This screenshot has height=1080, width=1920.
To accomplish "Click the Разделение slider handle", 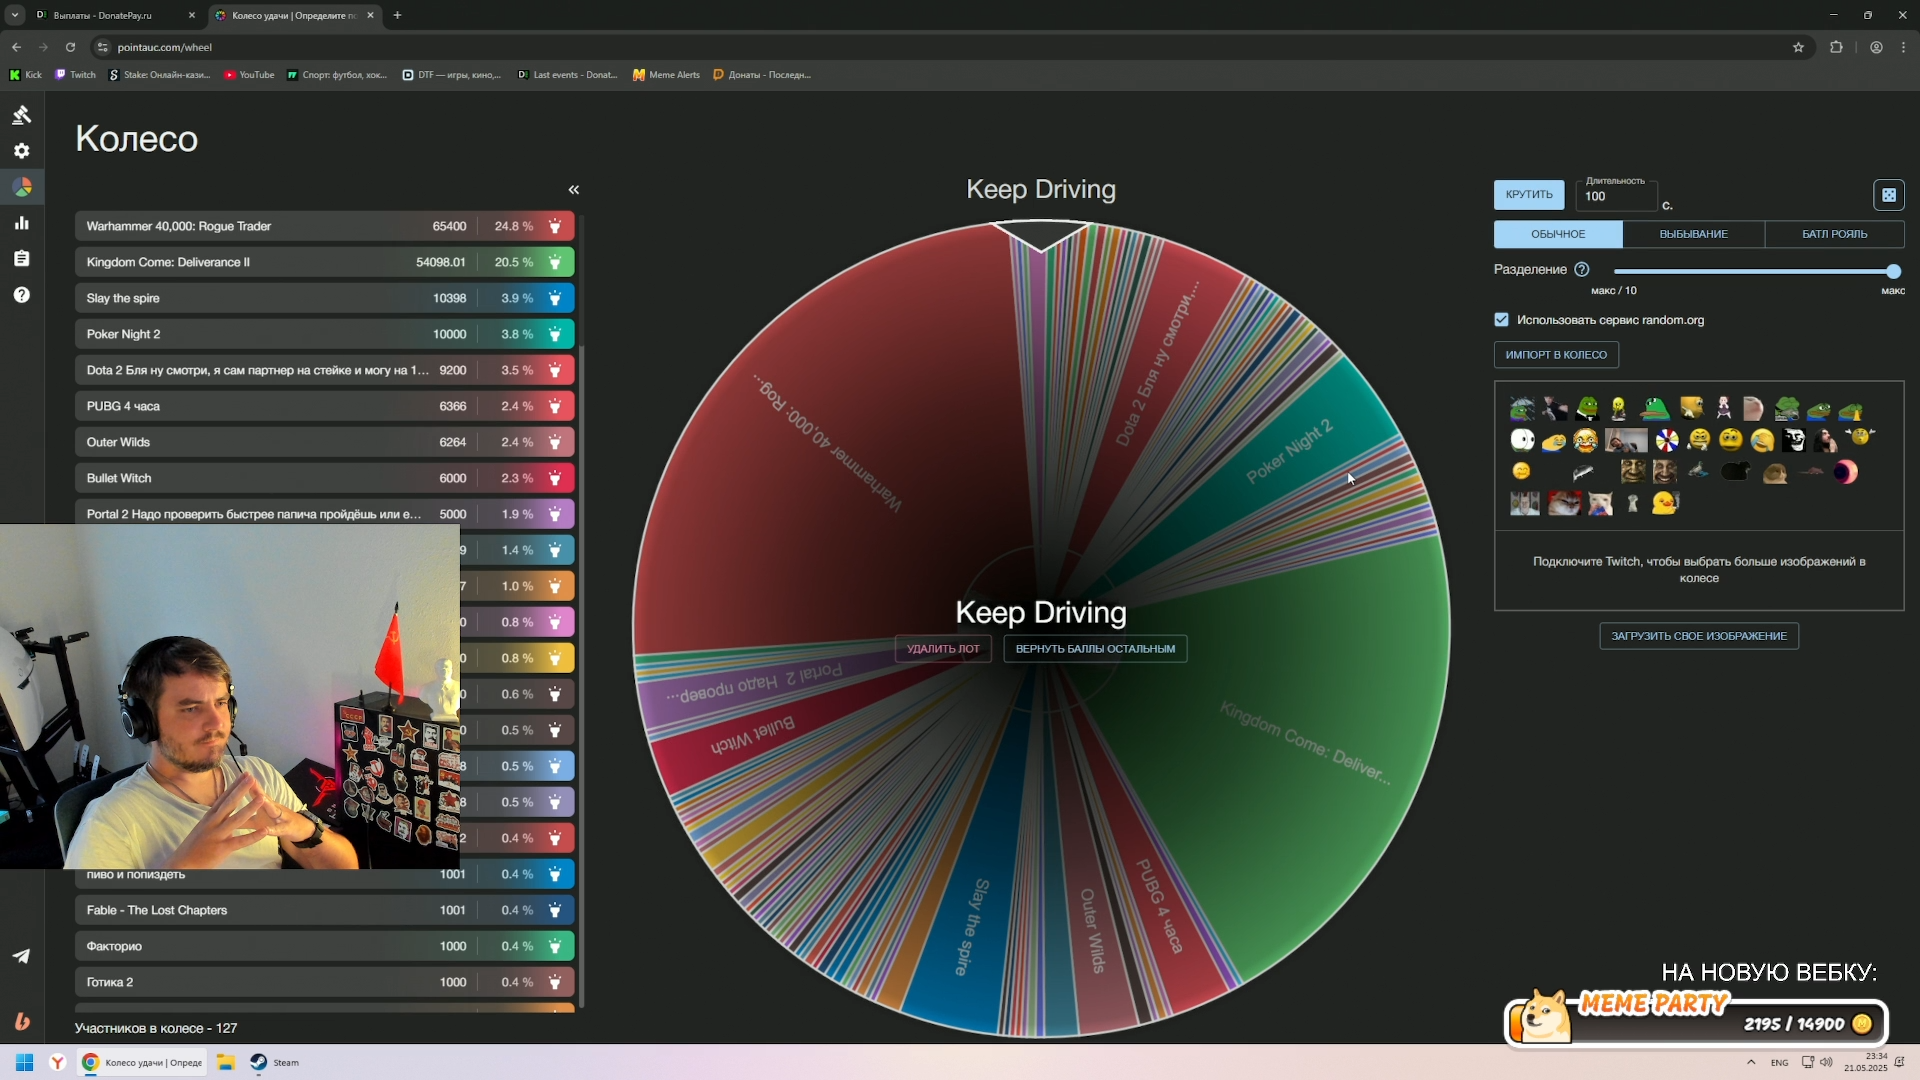I will [1893, 271].
